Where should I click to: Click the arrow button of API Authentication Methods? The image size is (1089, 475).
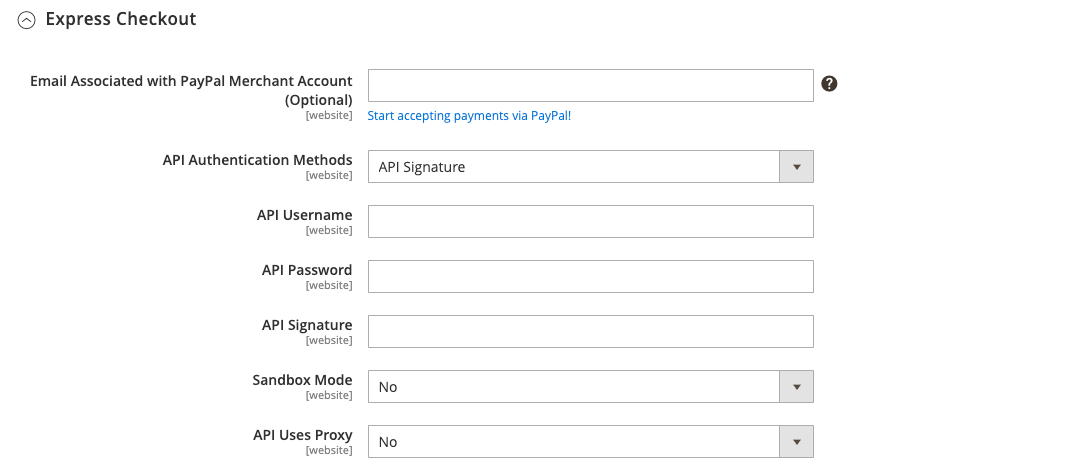(x=796, y=167)
